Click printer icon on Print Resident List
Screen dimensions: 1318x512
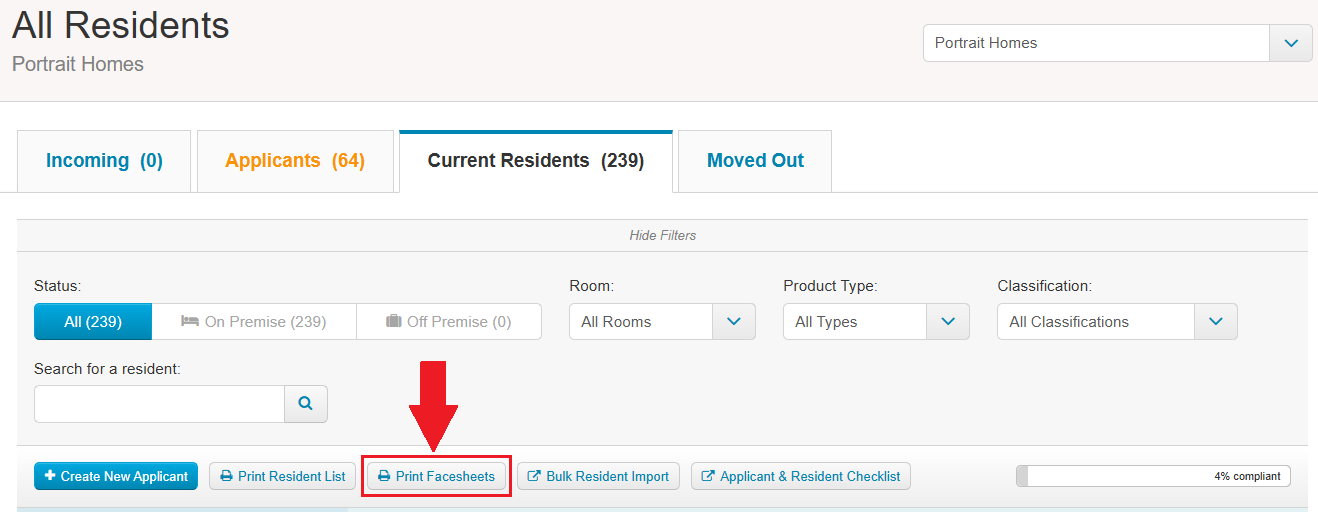(x=227, y=477)
